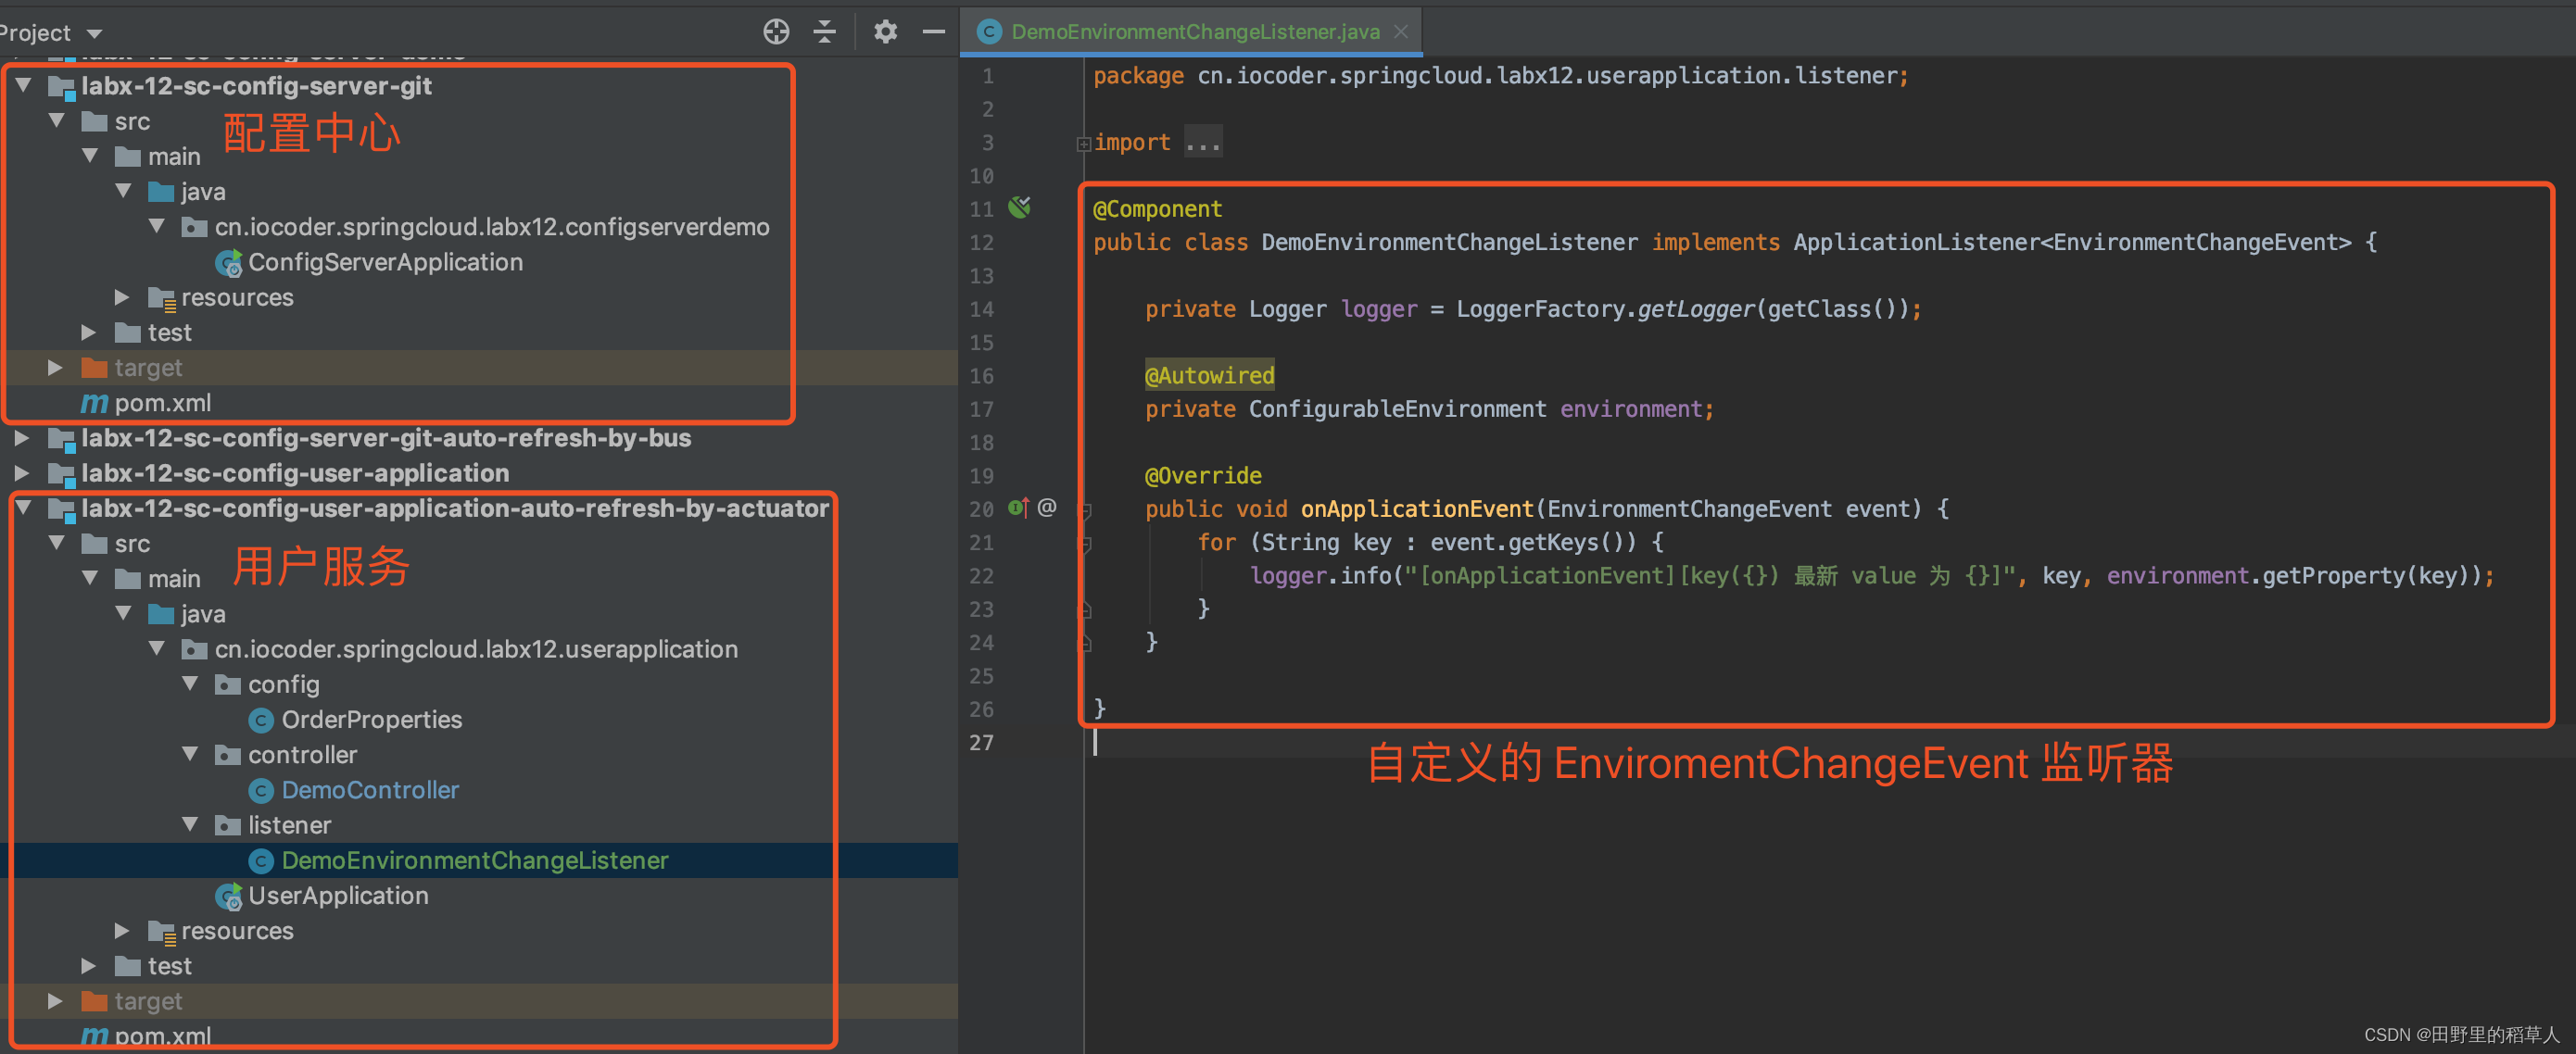2576x1054 pixels.
Task: Click ConfigurableEnvironment type in line 17
Action: (1397, 409)
